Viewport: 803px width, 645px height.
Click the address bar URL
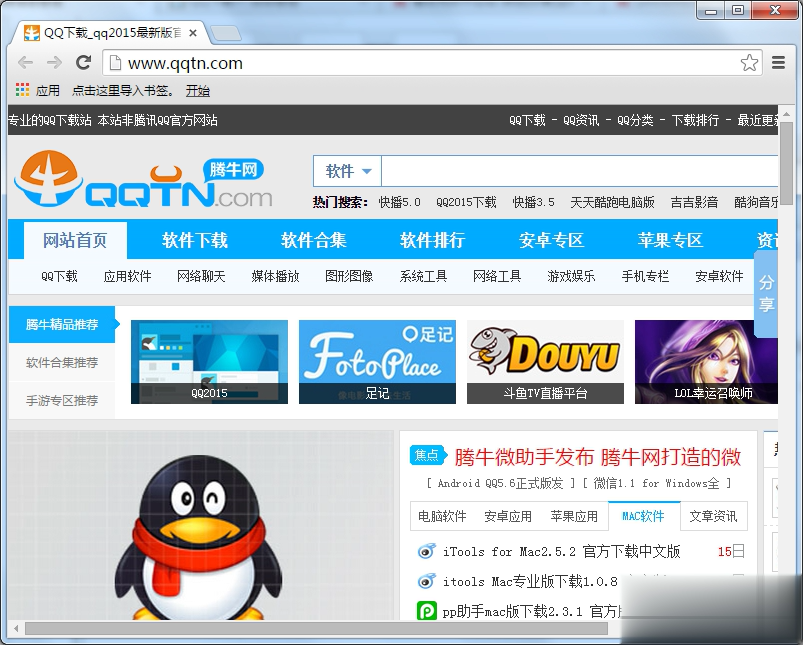pyautogui.click(x=185, y=63)
